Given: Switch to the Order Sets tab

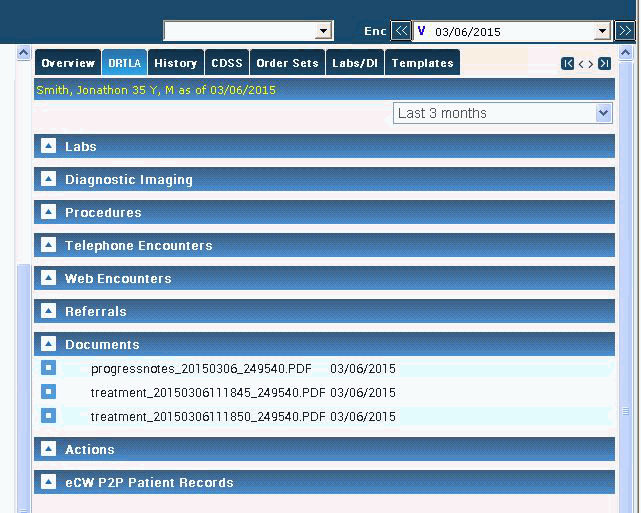Looking at the screenshot, I should [287, 63].
